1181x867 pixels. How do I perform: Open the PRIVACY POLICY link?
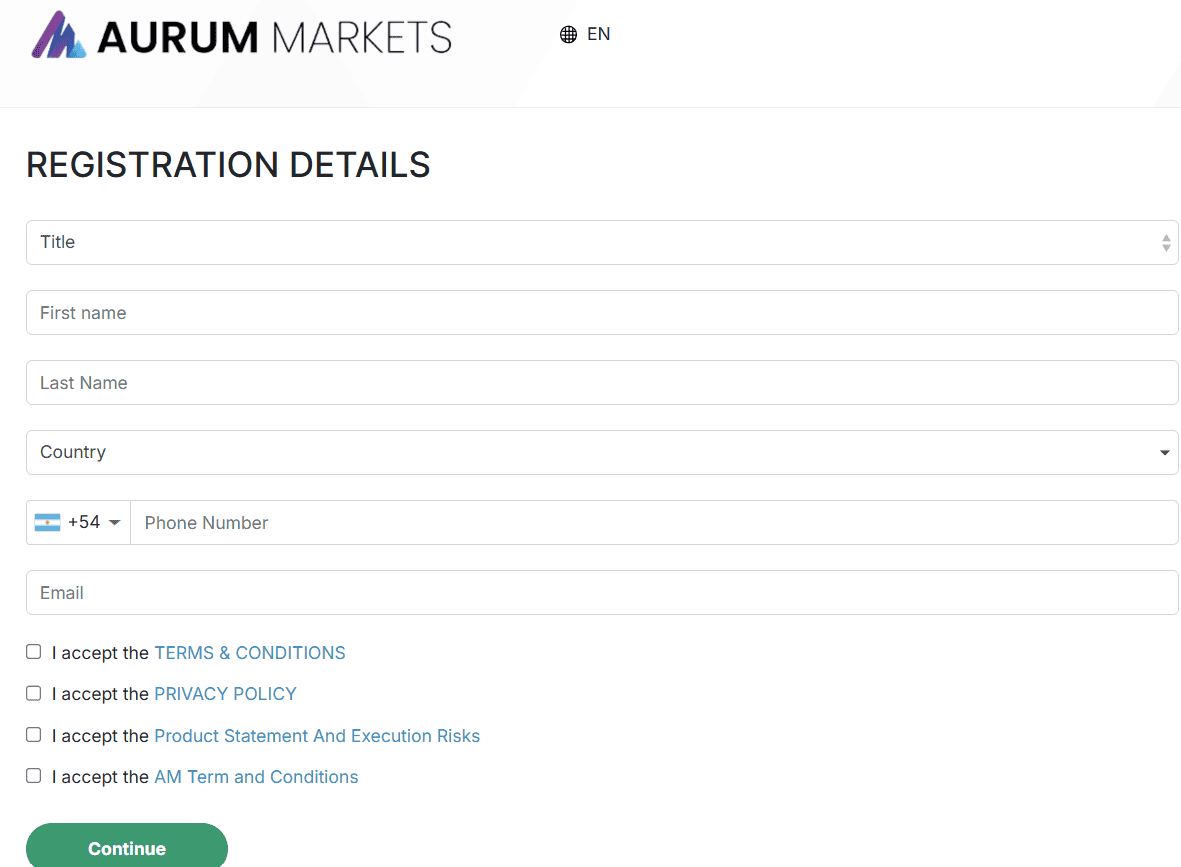225,693
